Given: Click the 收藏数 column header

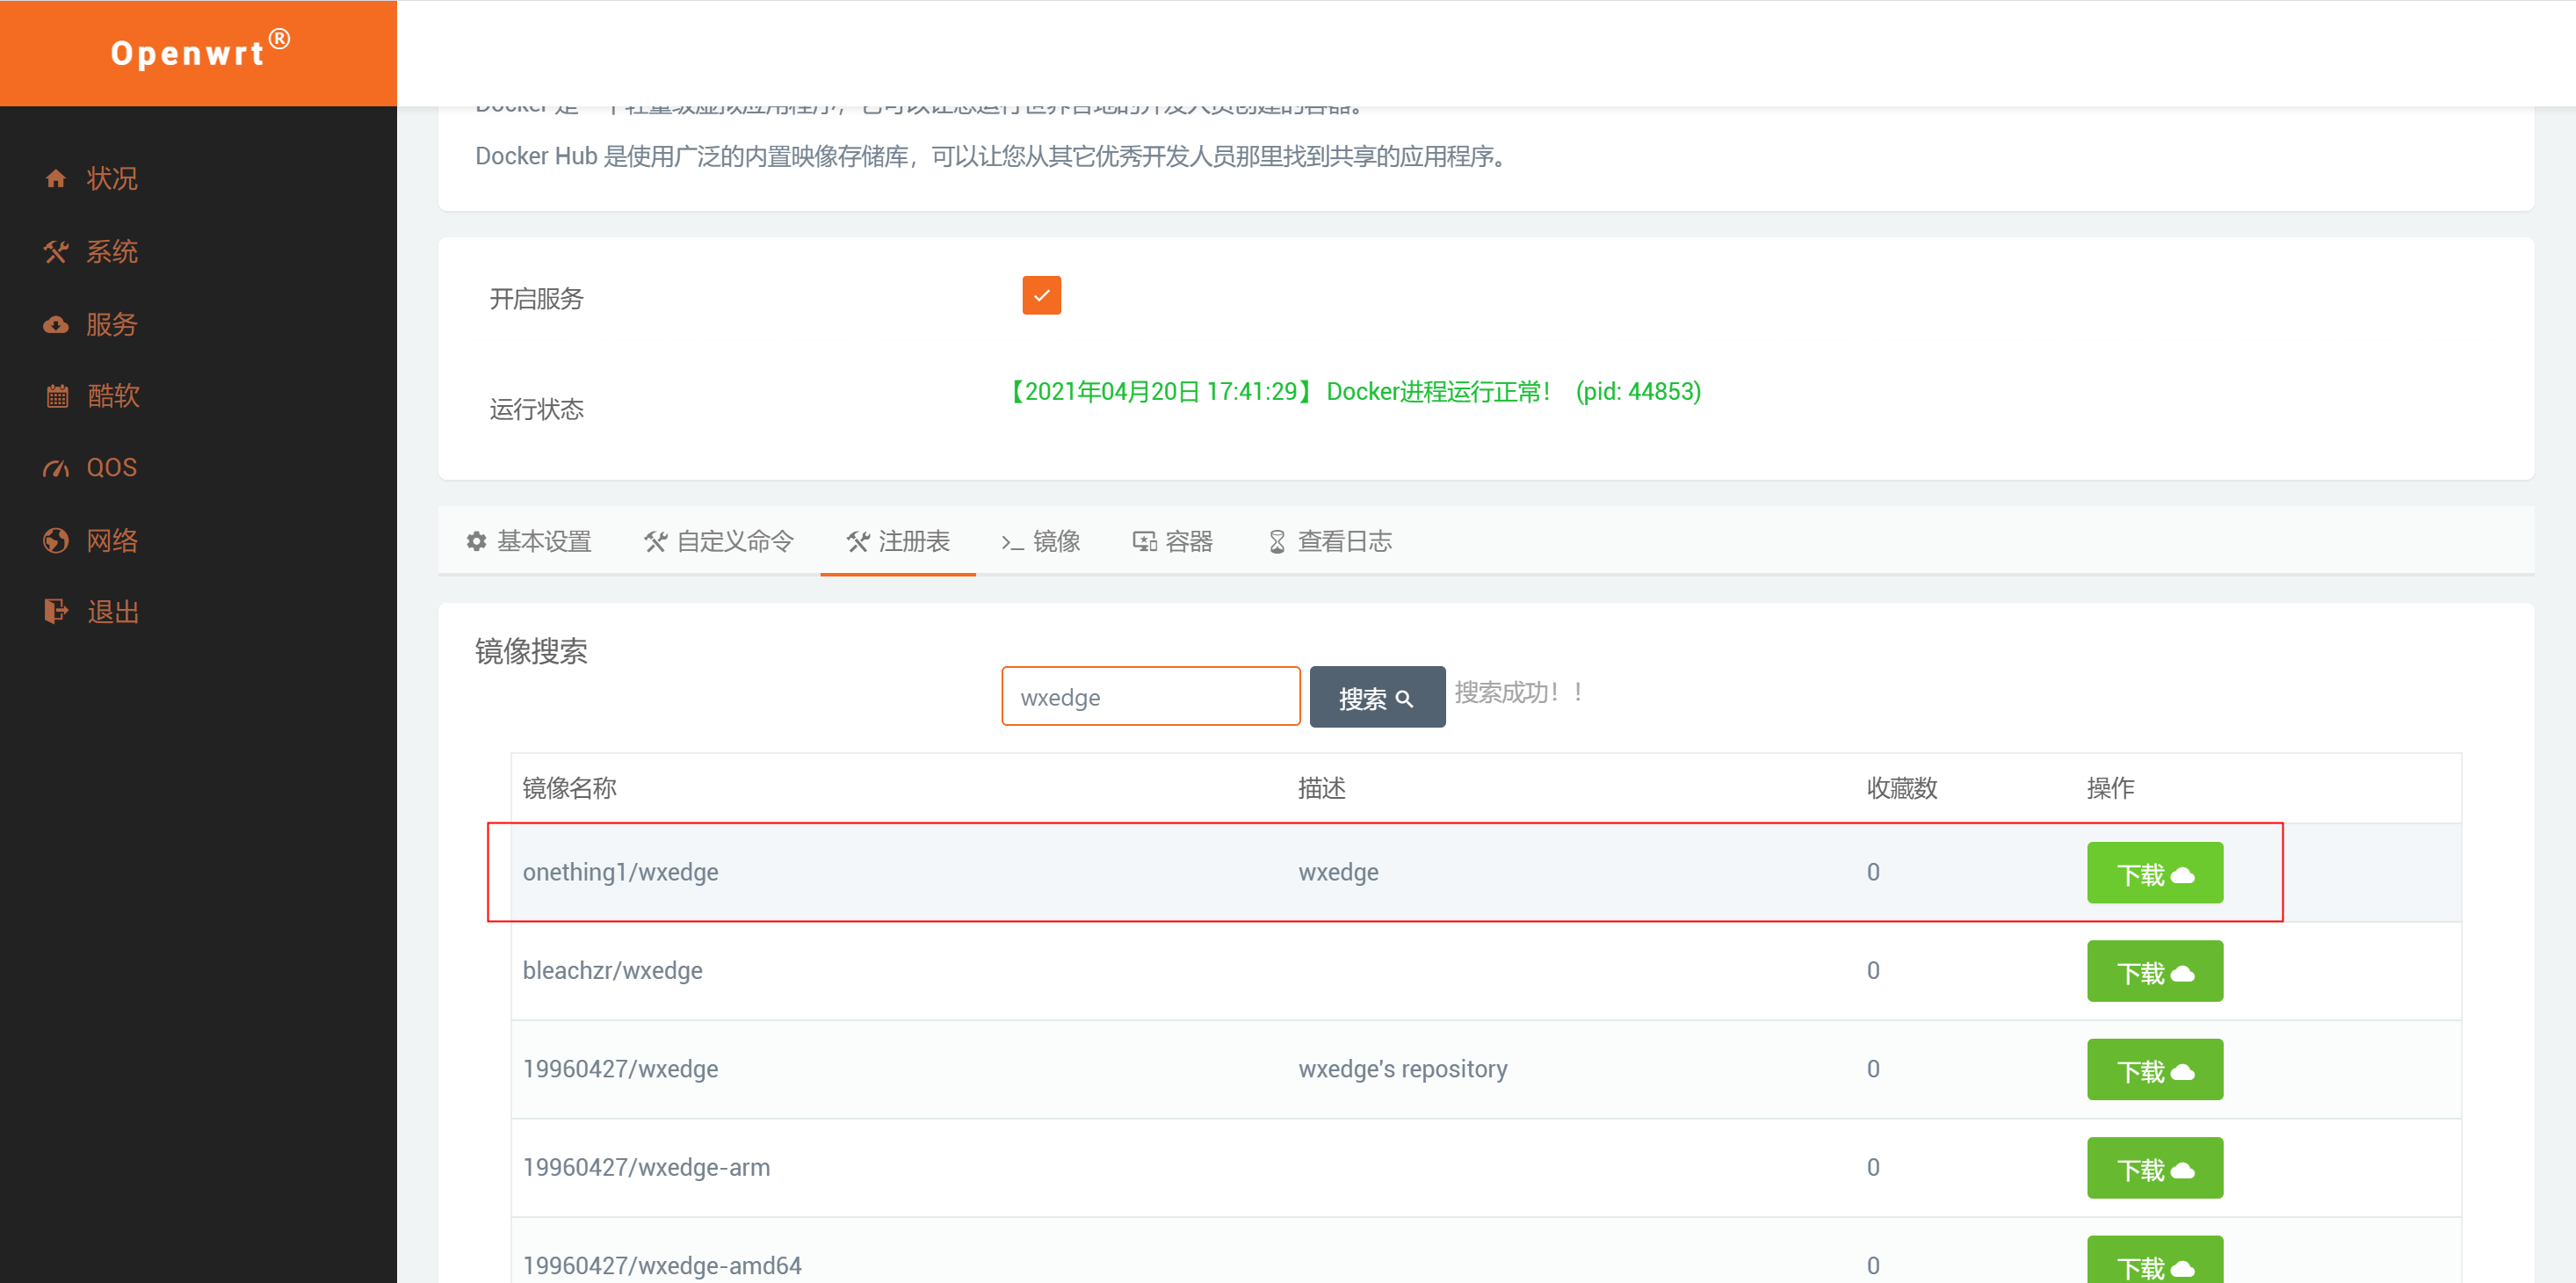Looking at the screenshot, I should (1902, 789).
